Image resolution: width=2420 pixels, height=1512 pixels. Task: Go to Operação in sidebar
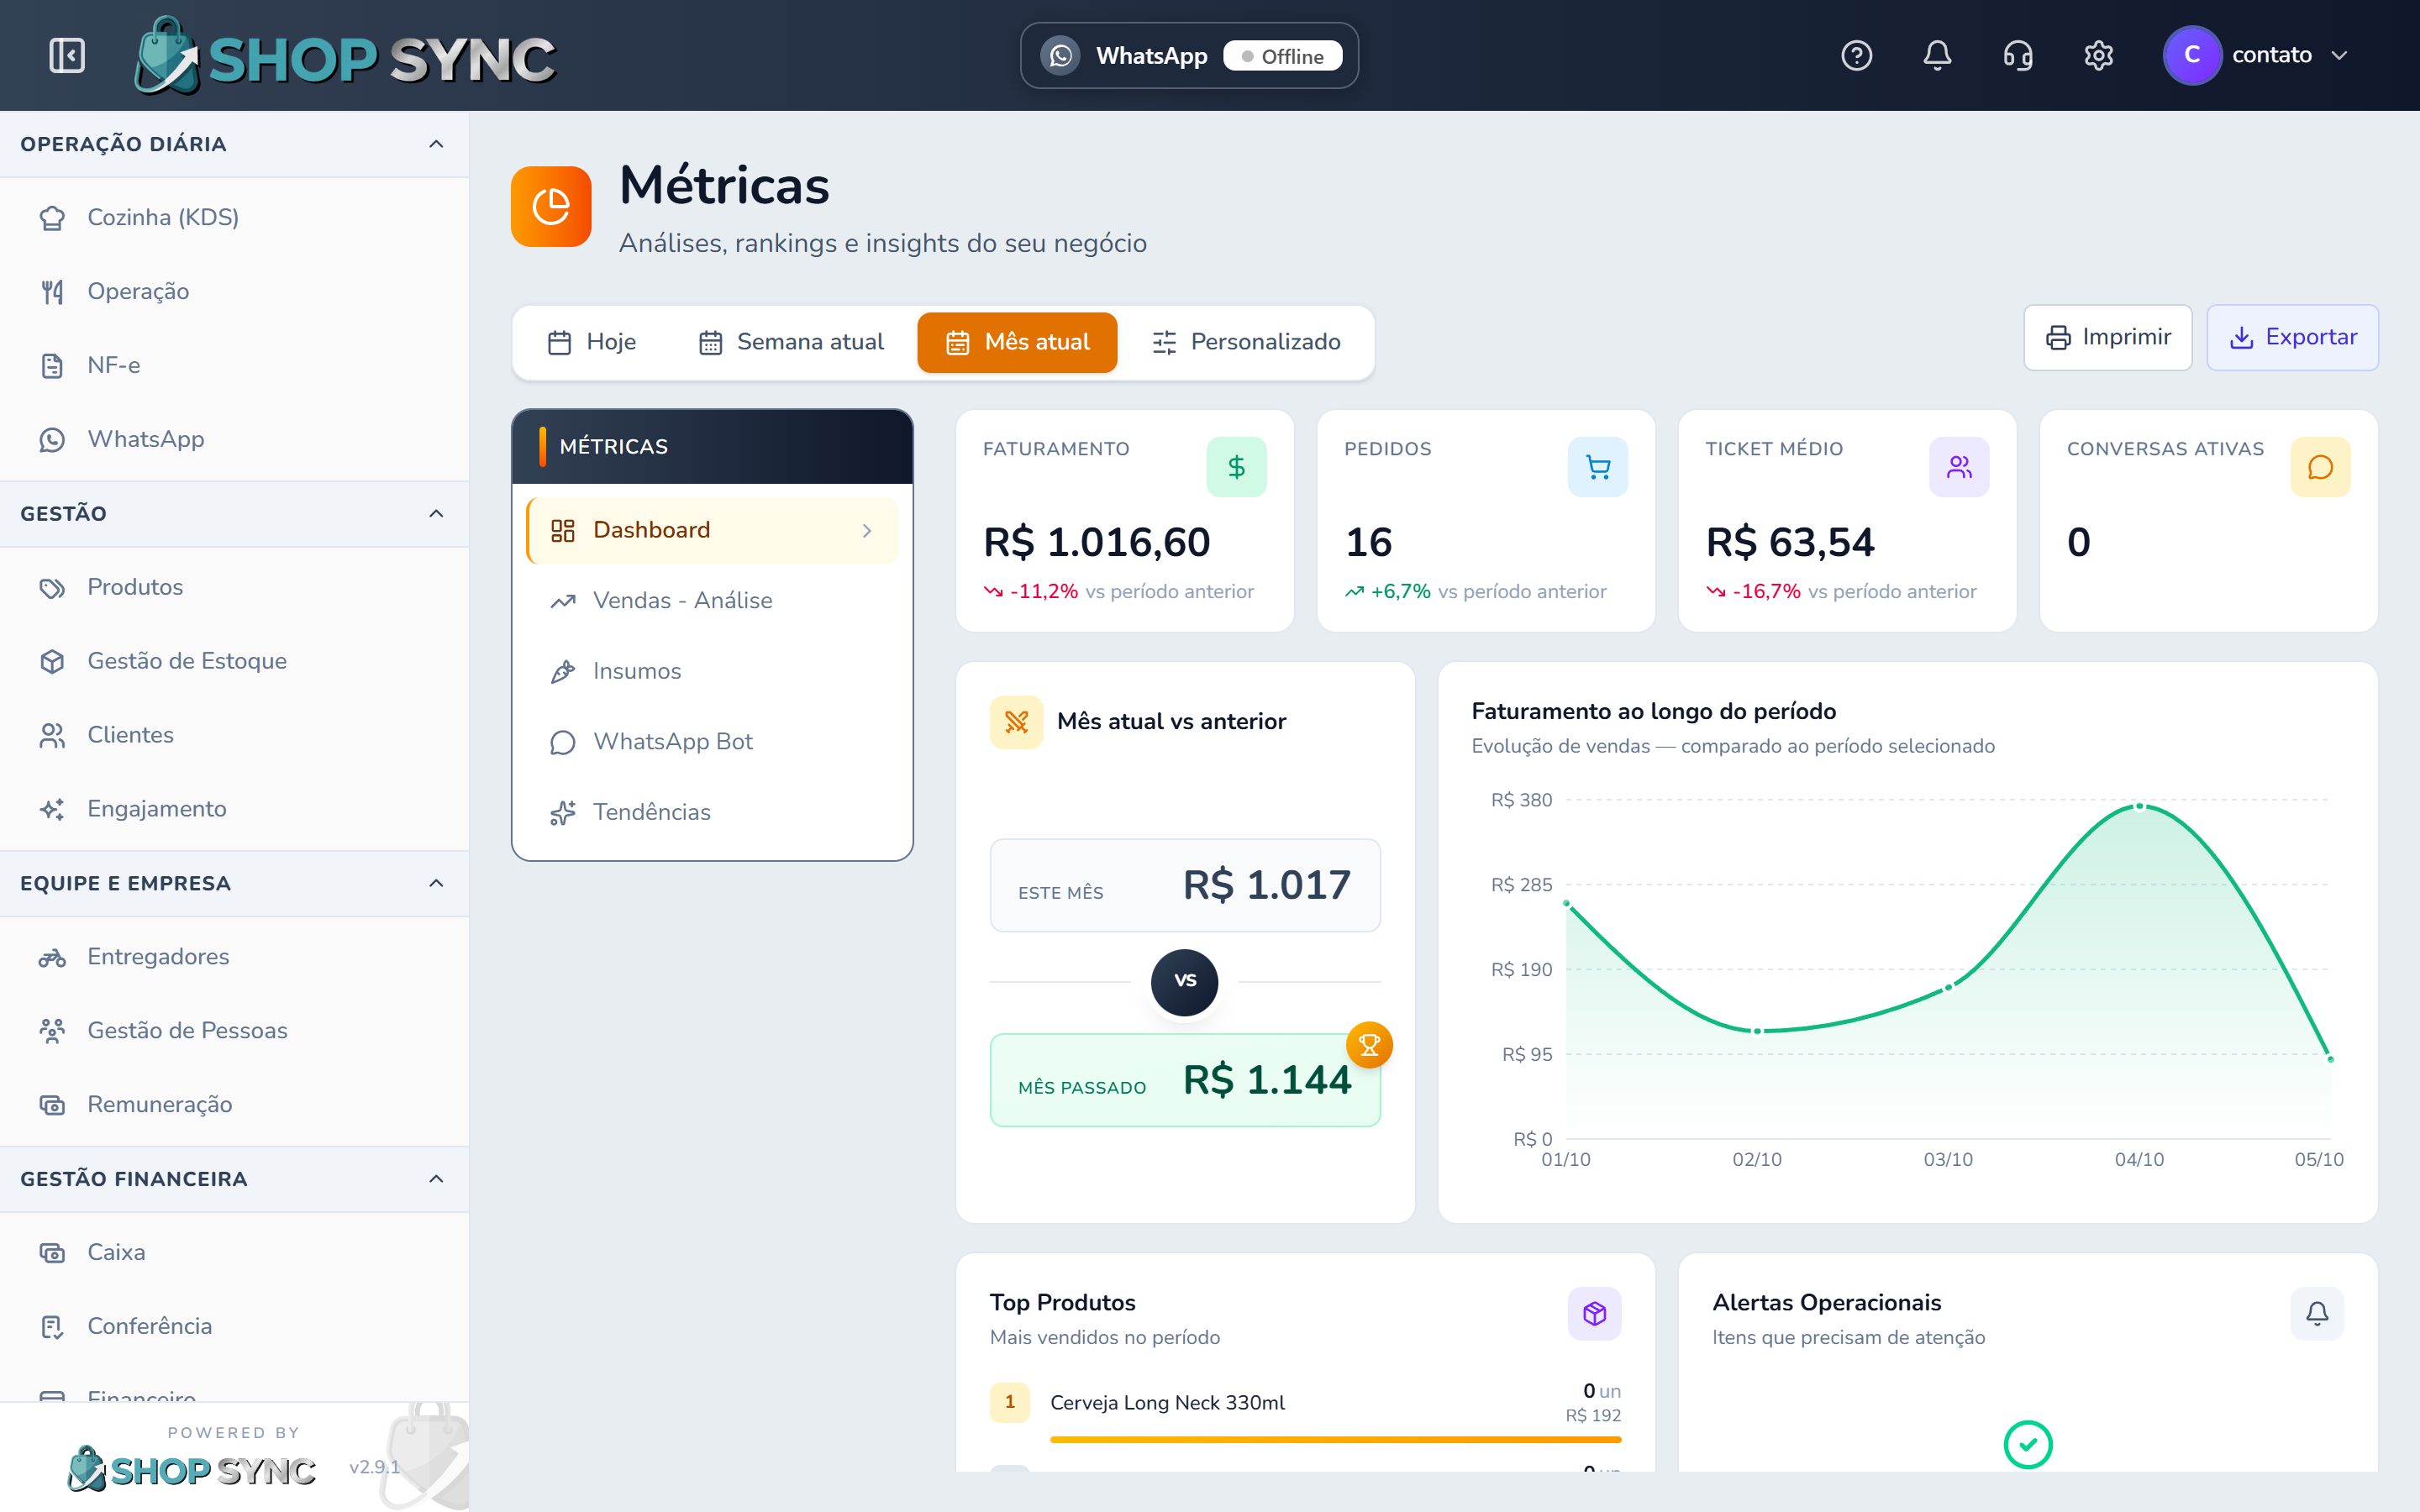(234, 291)
